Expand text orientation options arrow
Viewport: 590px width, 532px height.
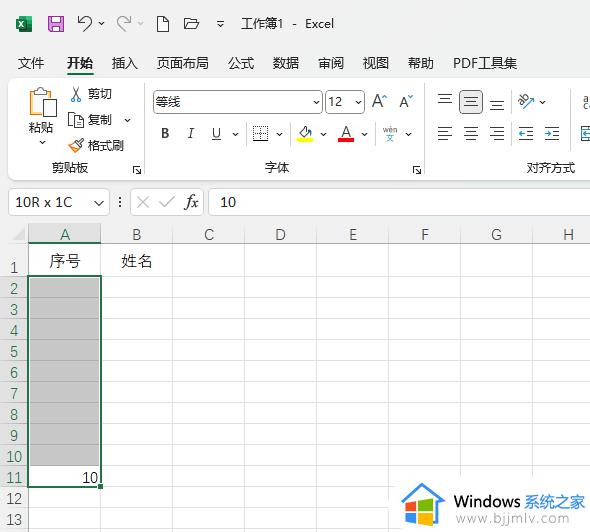(x=543, y=102)
